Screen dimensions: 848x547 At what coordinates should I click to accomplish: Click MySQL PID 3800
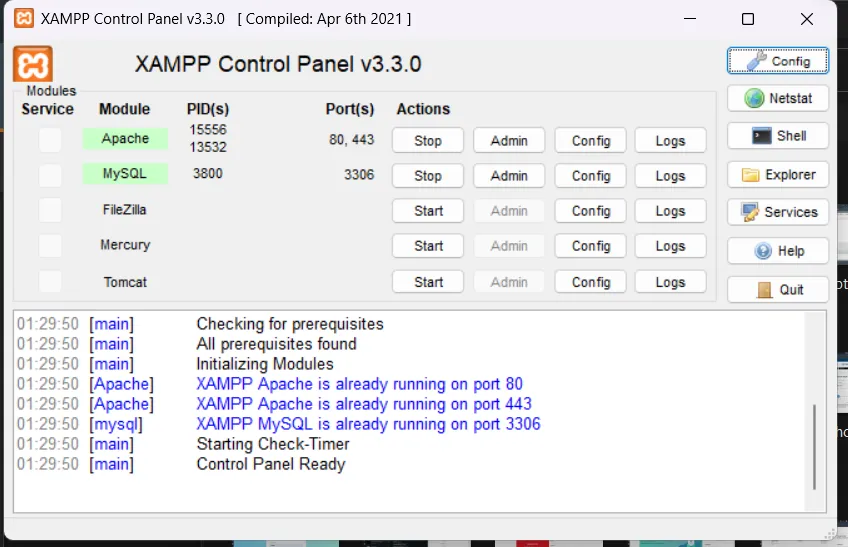tap(208, 174)
